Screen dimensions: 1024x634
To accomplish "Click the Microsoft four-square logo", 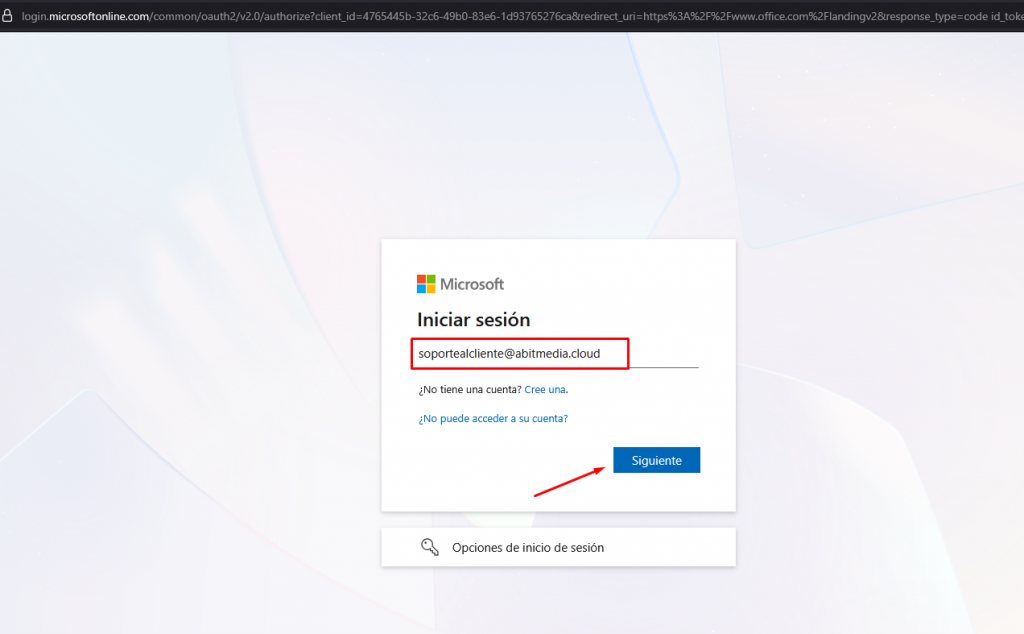I will (426, 284).
